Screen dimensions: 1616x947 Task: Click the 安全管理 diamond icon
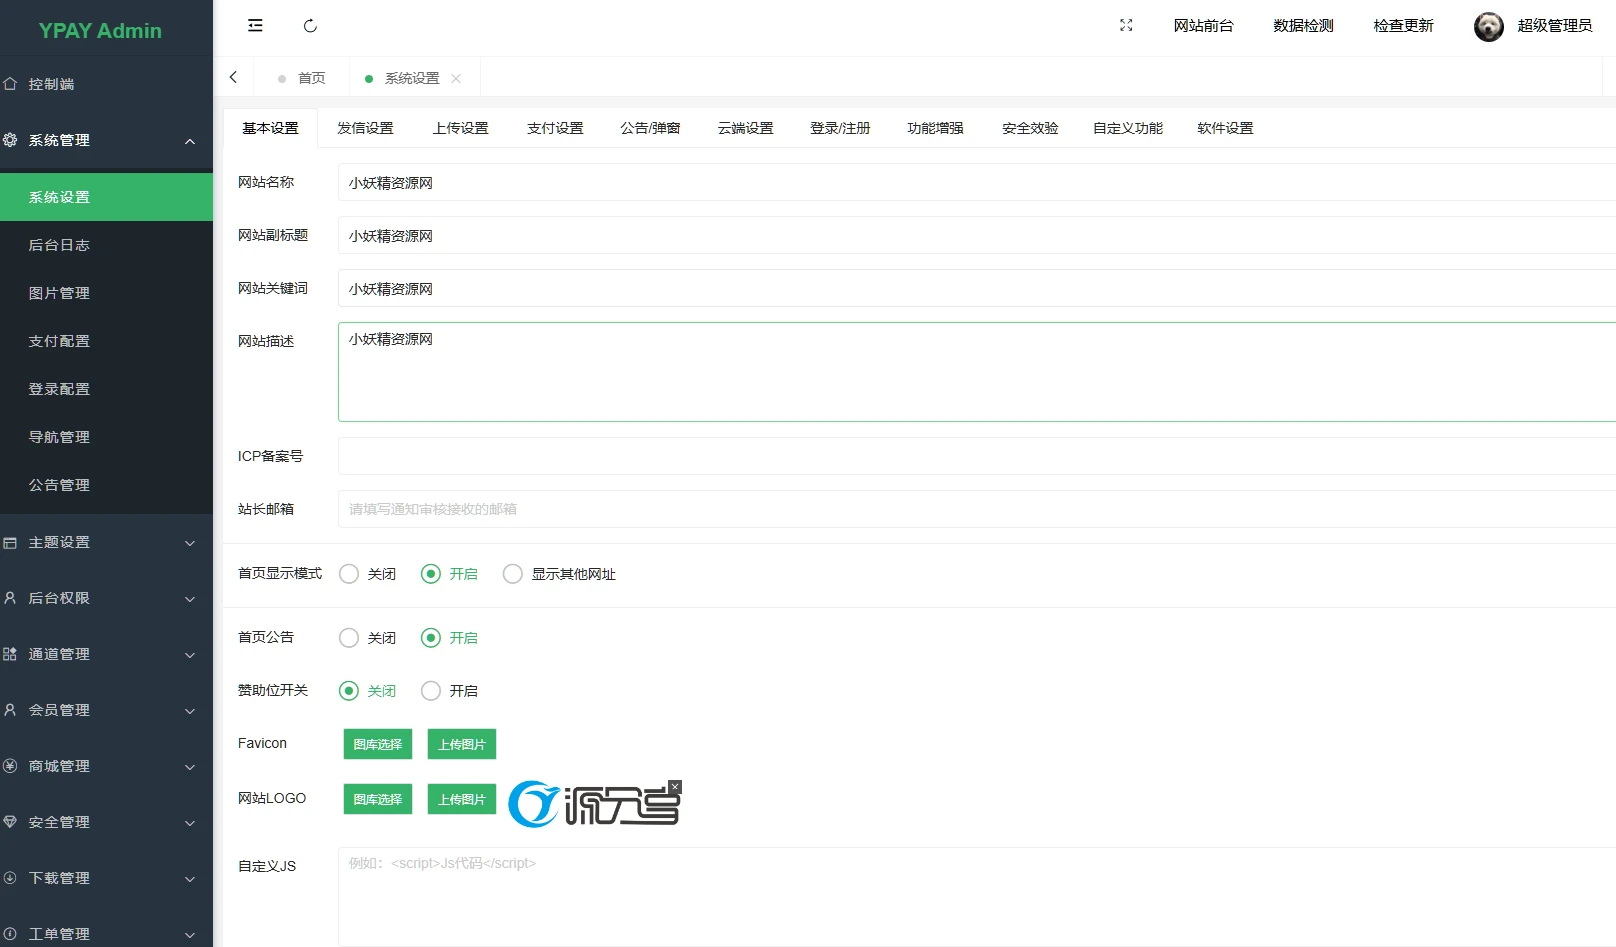point(10,822)
